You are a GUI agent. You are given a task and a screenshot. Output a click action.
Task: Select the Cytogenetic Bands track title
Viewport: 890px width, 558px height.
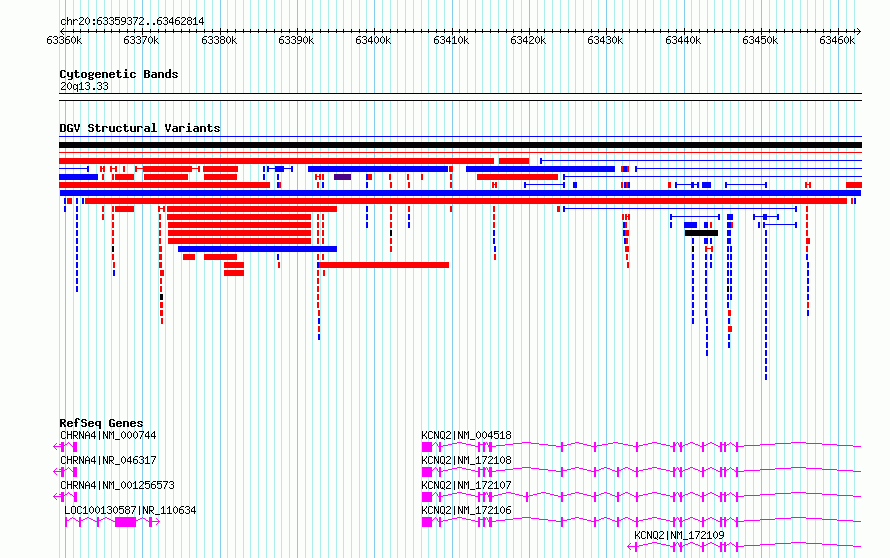pos(119,74)
